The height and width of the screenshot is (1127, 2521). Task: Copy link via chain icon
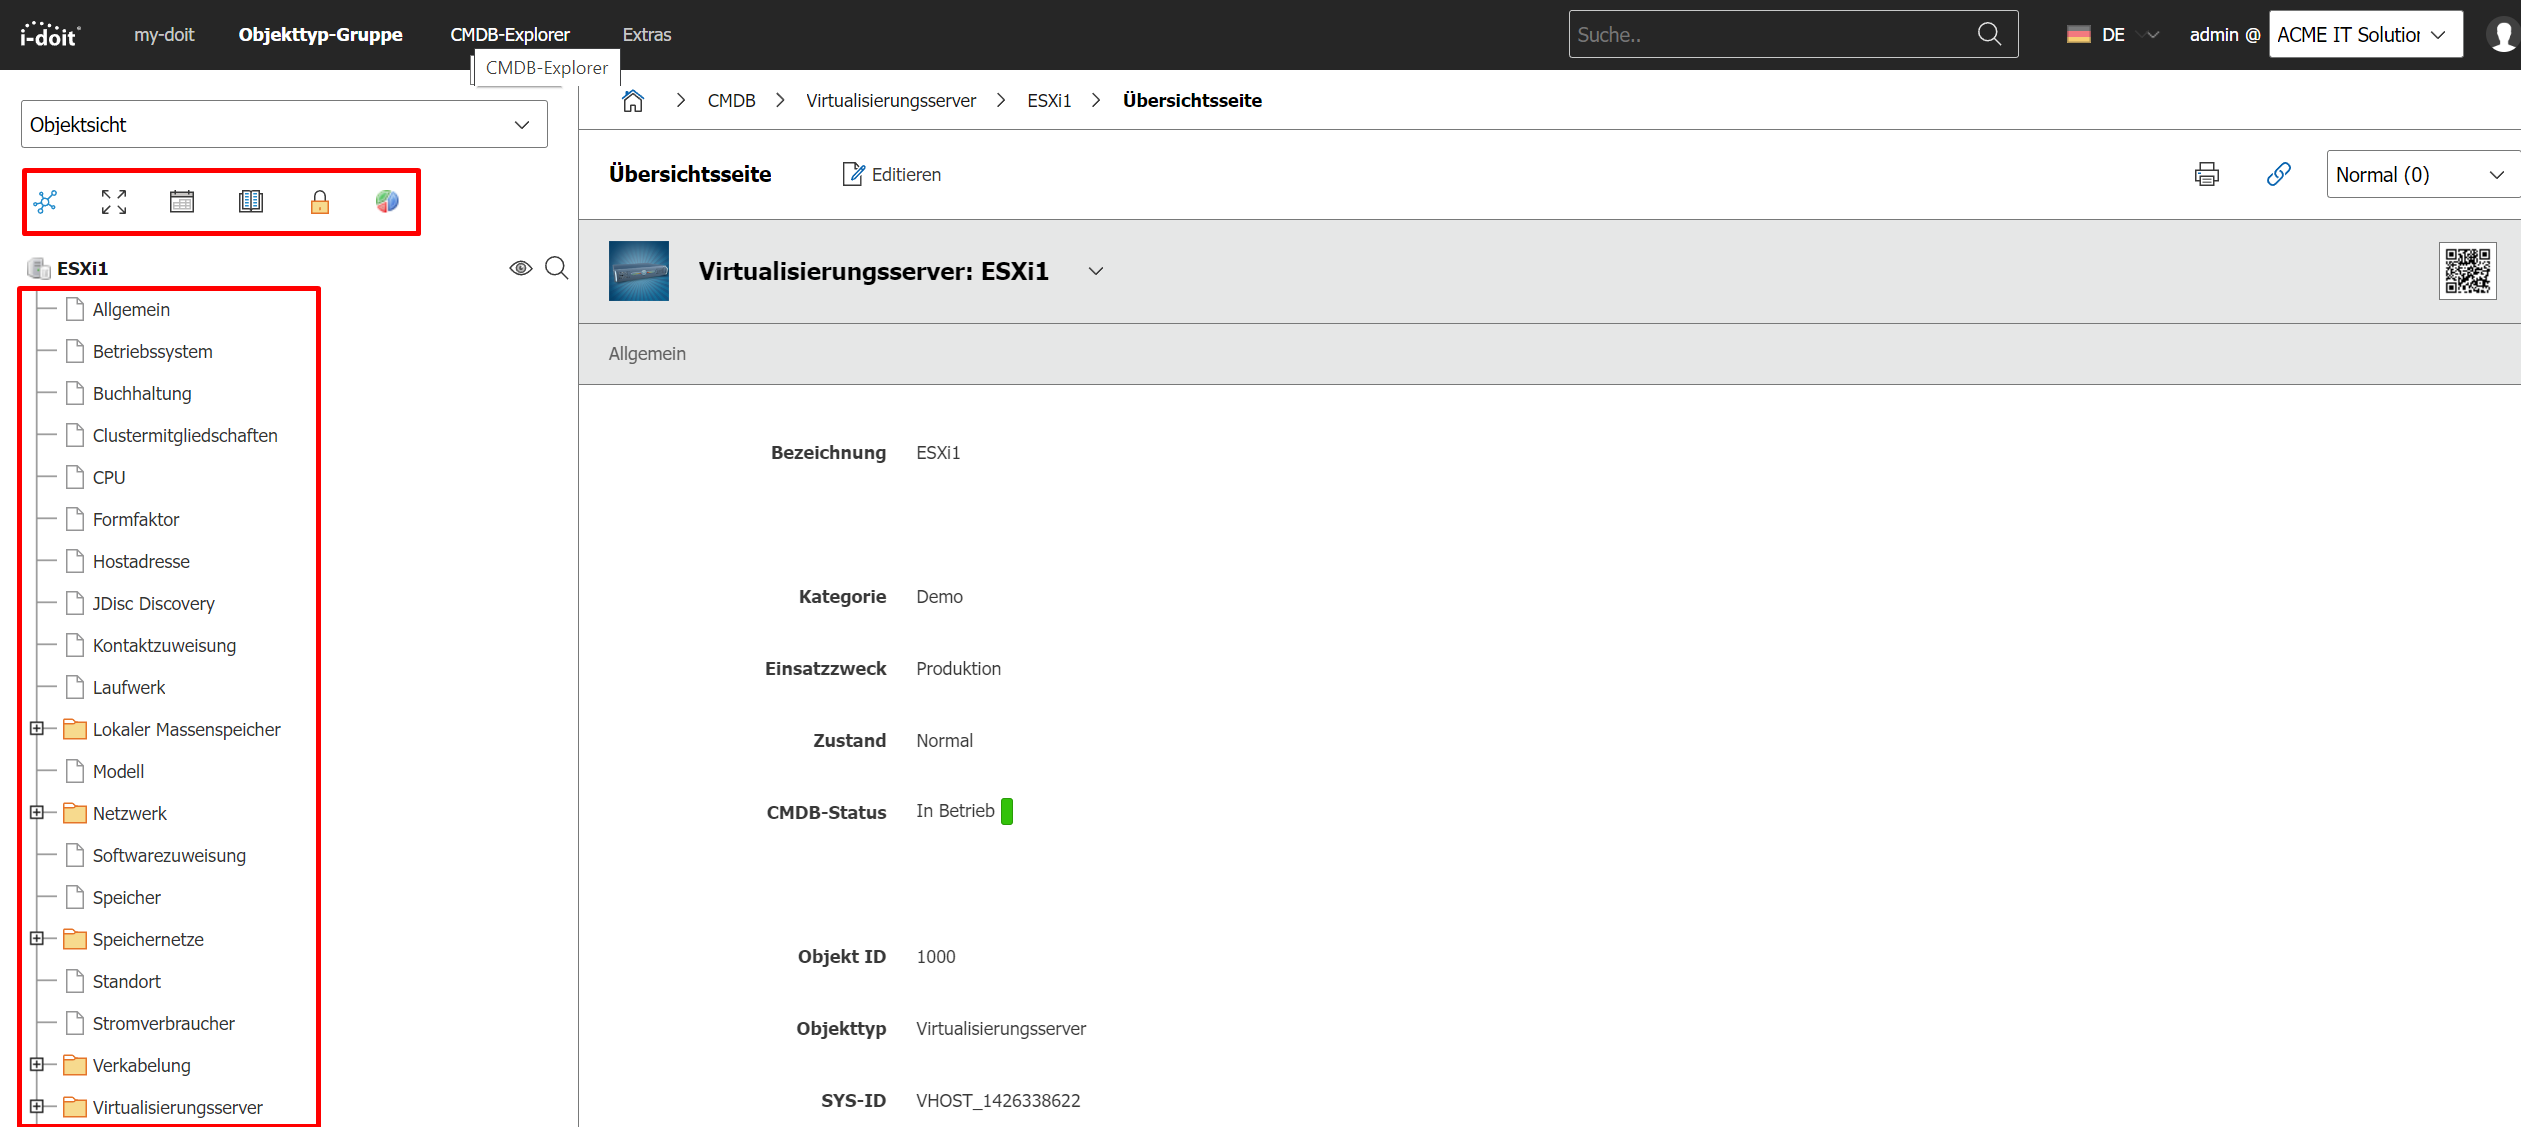[x=2278, y=175]
